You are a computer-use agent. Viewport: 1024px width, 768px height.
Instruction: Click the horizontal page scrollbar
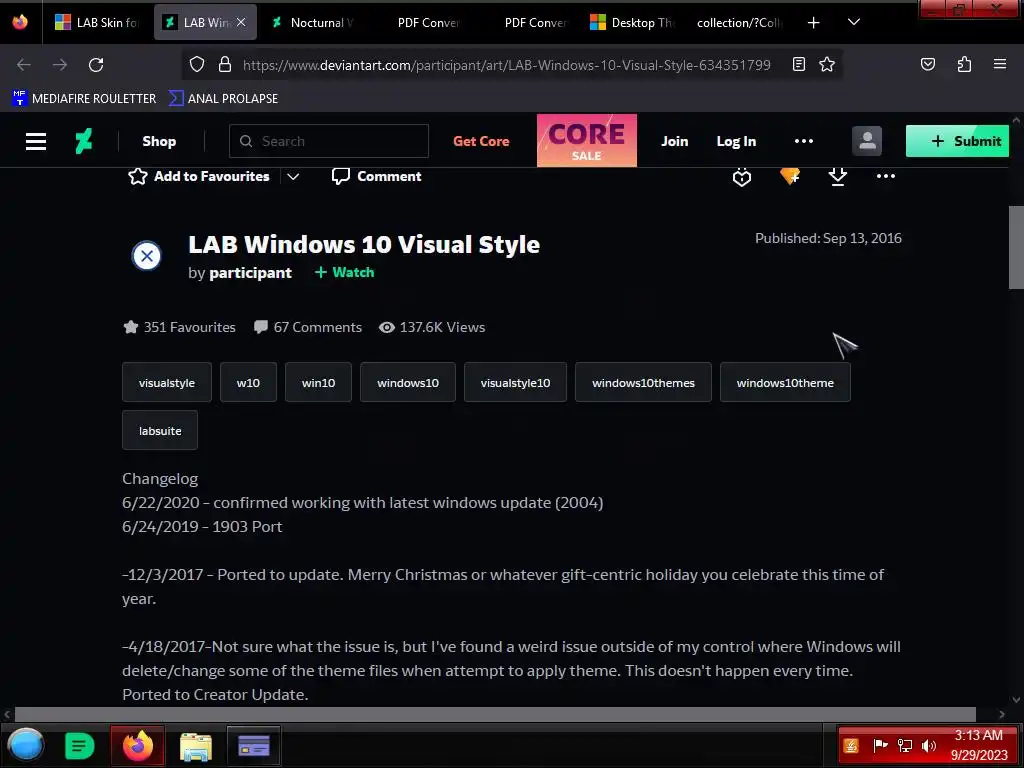[x=495, y=714]
